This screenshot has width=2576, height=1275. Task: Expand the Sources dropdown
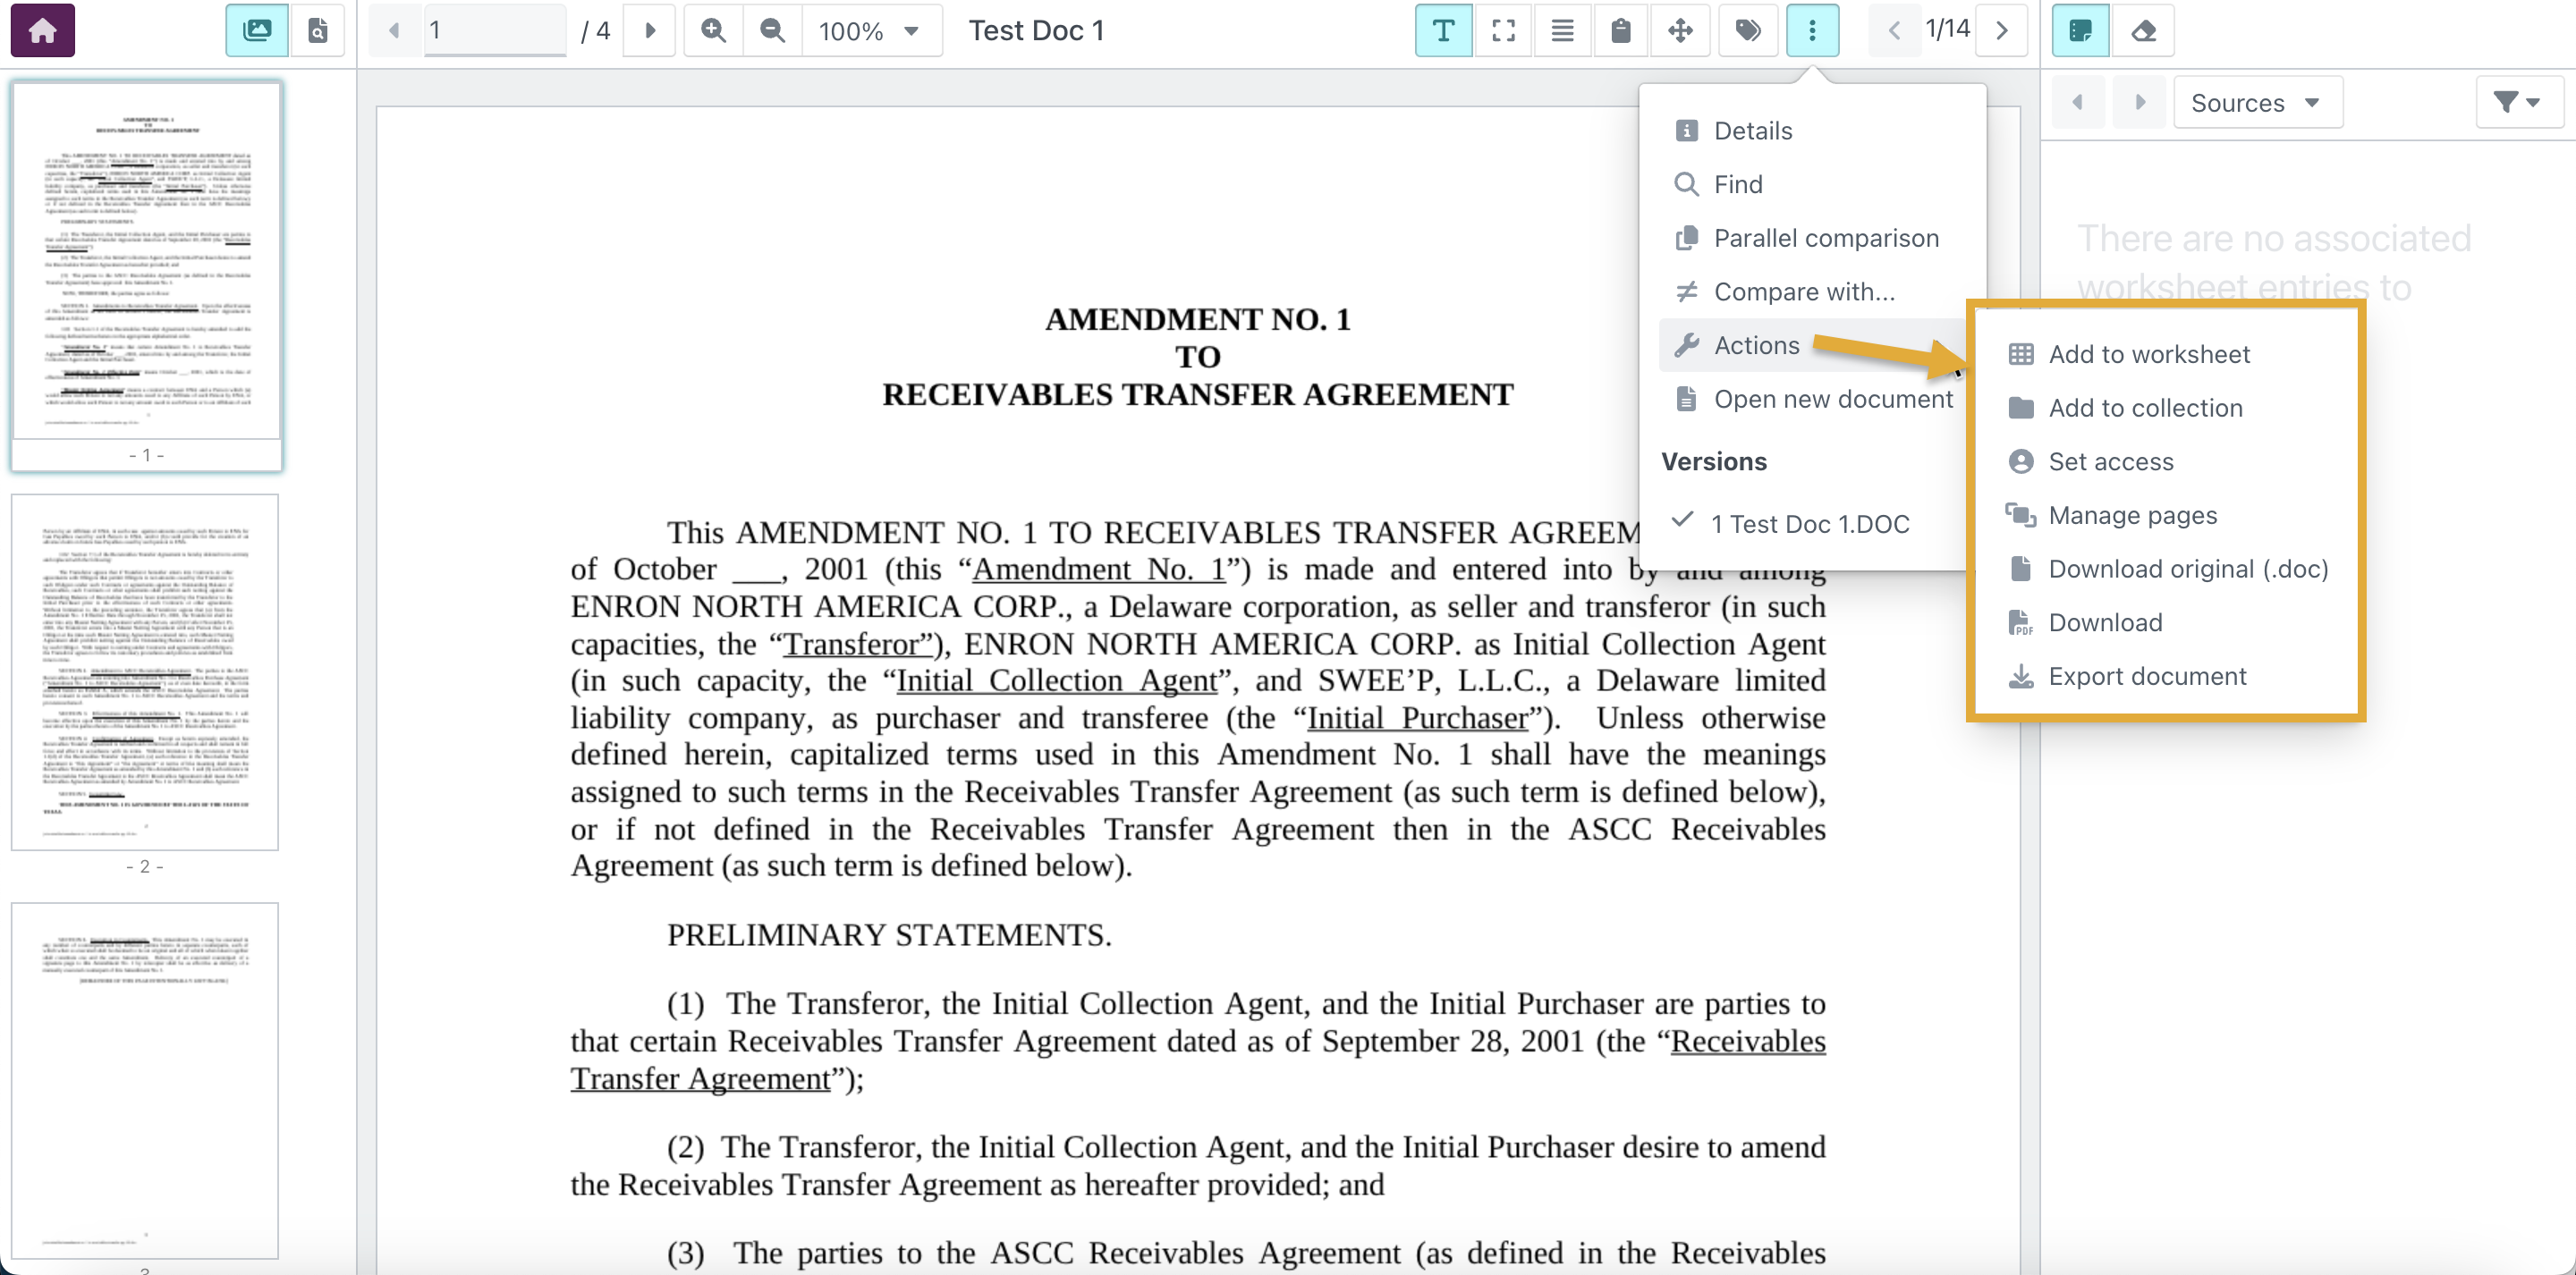pyautogui.click(x=2256, y=102)
